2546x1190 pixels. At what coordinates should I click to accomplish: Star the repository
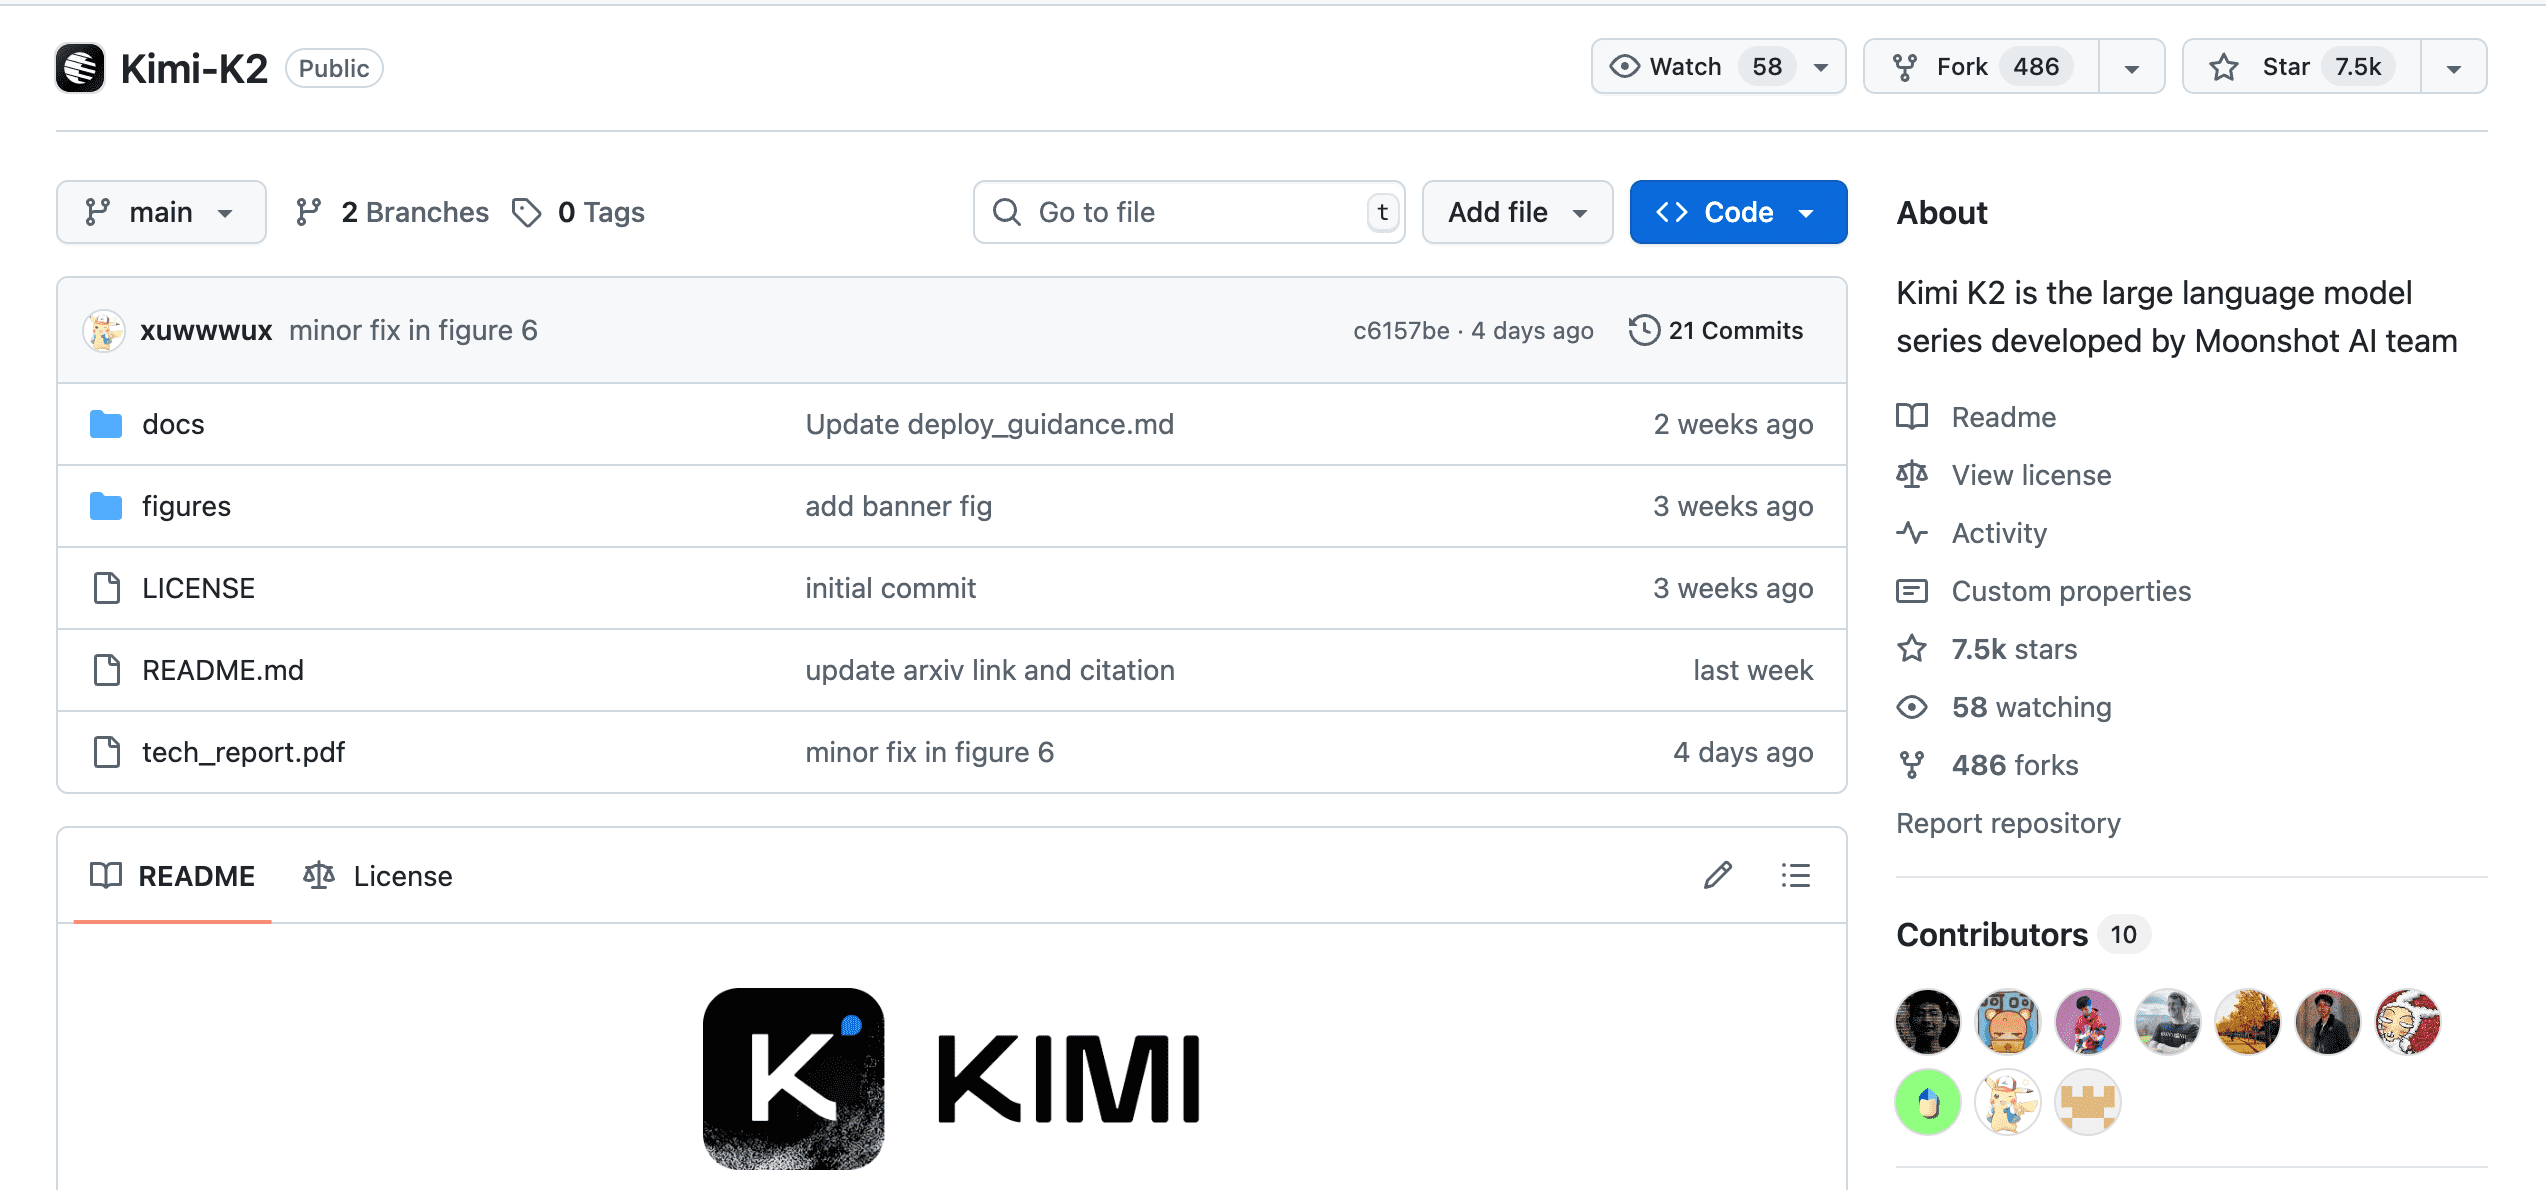click(2302, 67)
